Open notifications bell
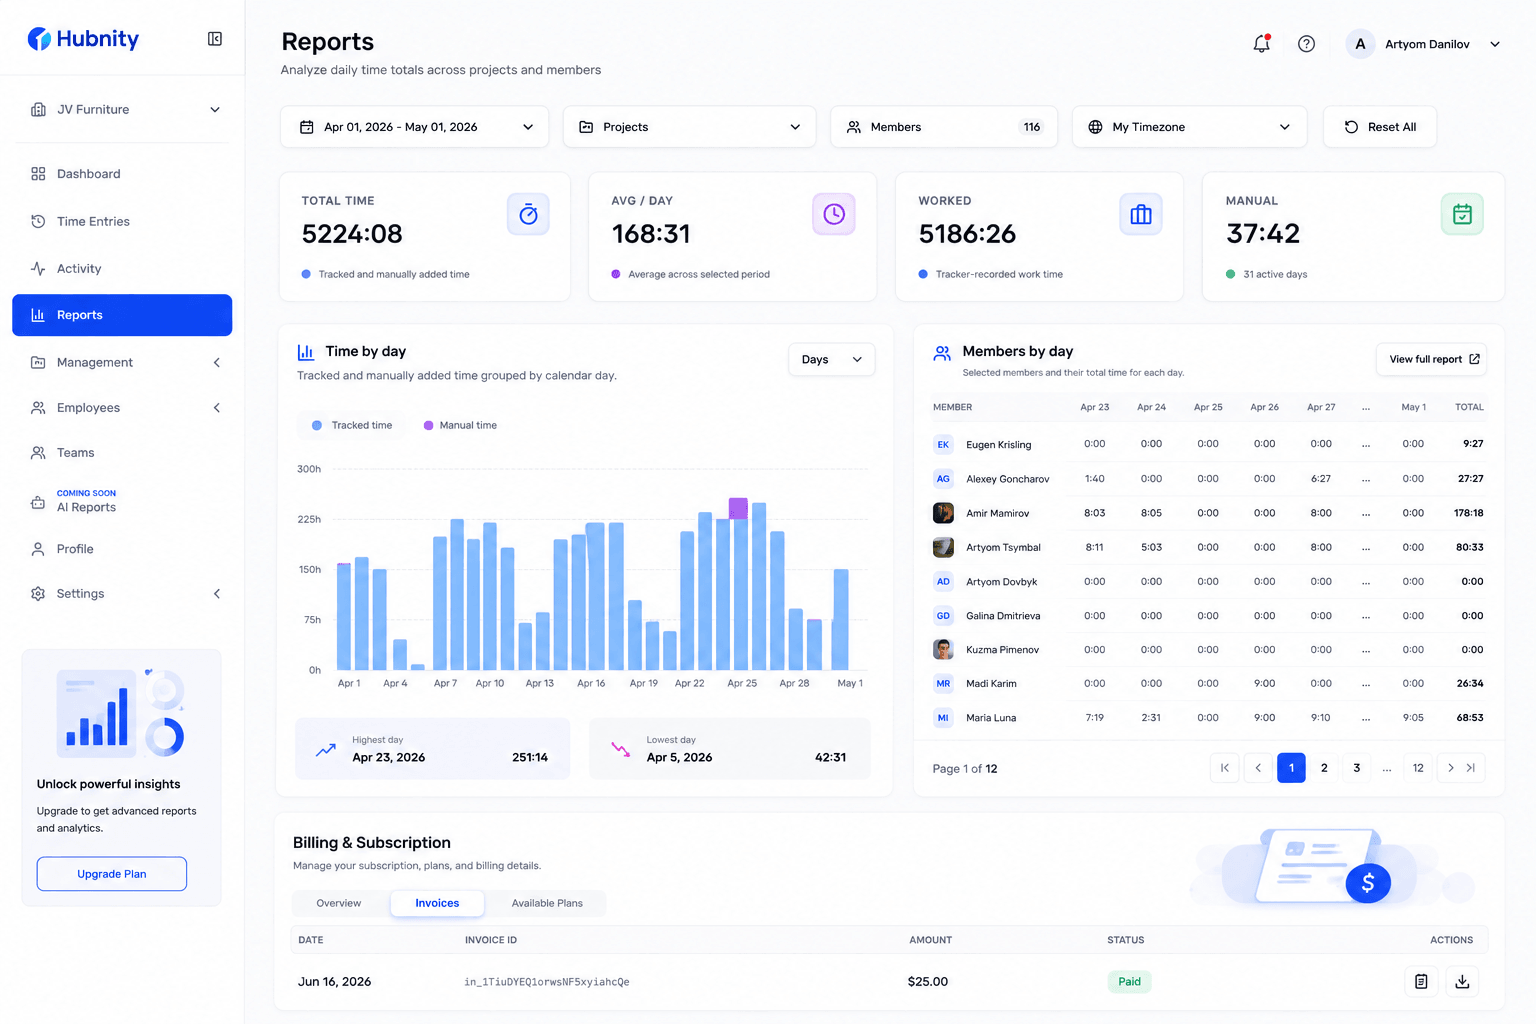Screen dimensions: 1536x1024 click(1261, 44)
